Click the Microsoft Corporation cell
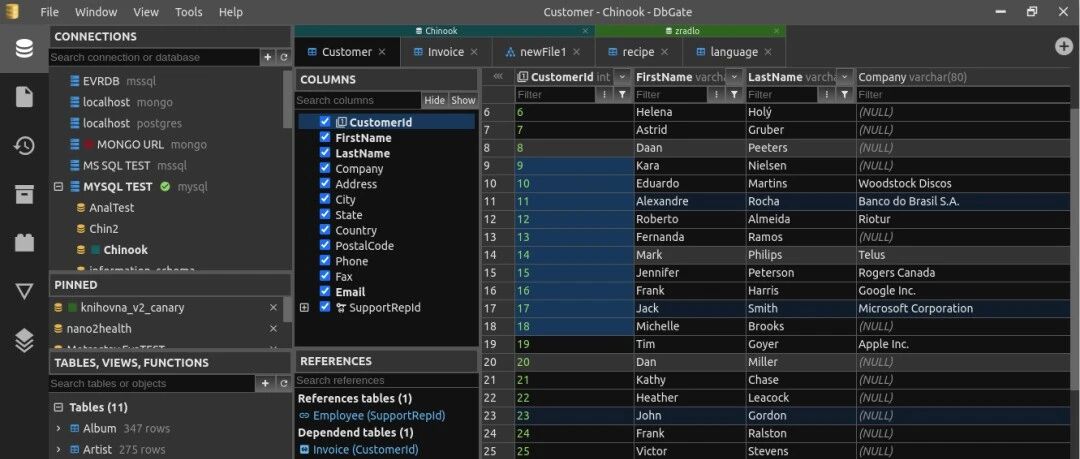This screenshot has height=459, width=1080. (x=964, y=308)
